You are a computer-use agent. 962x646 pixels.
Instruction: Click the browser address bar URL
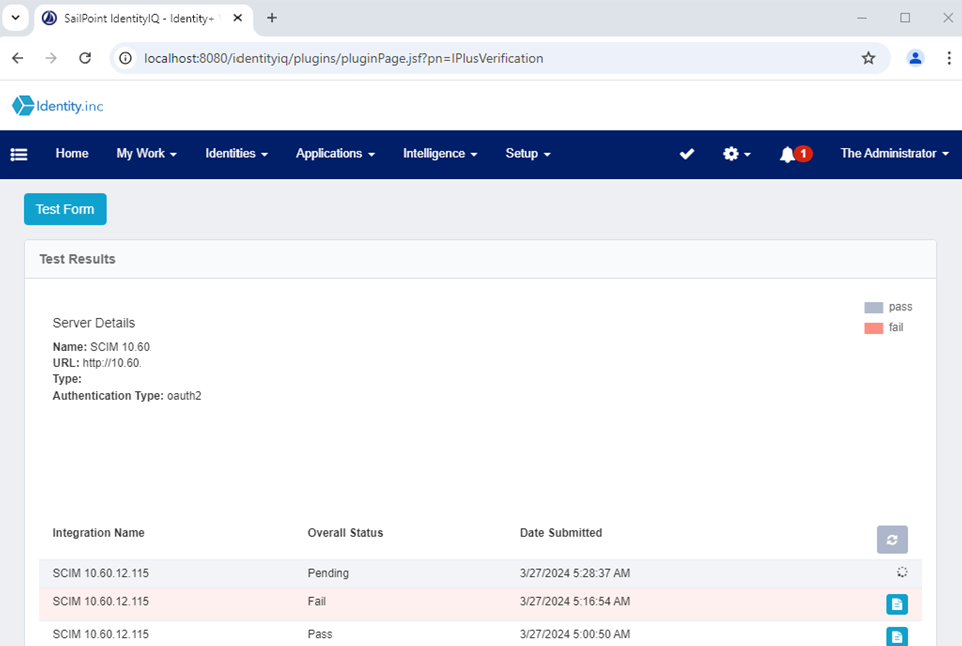click(344, 58)
